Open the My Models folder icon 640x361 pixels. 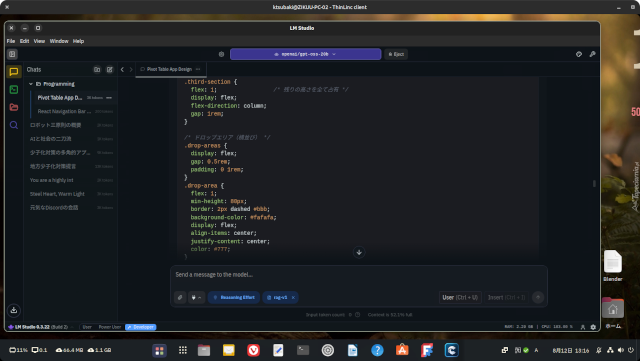[13, 107]
